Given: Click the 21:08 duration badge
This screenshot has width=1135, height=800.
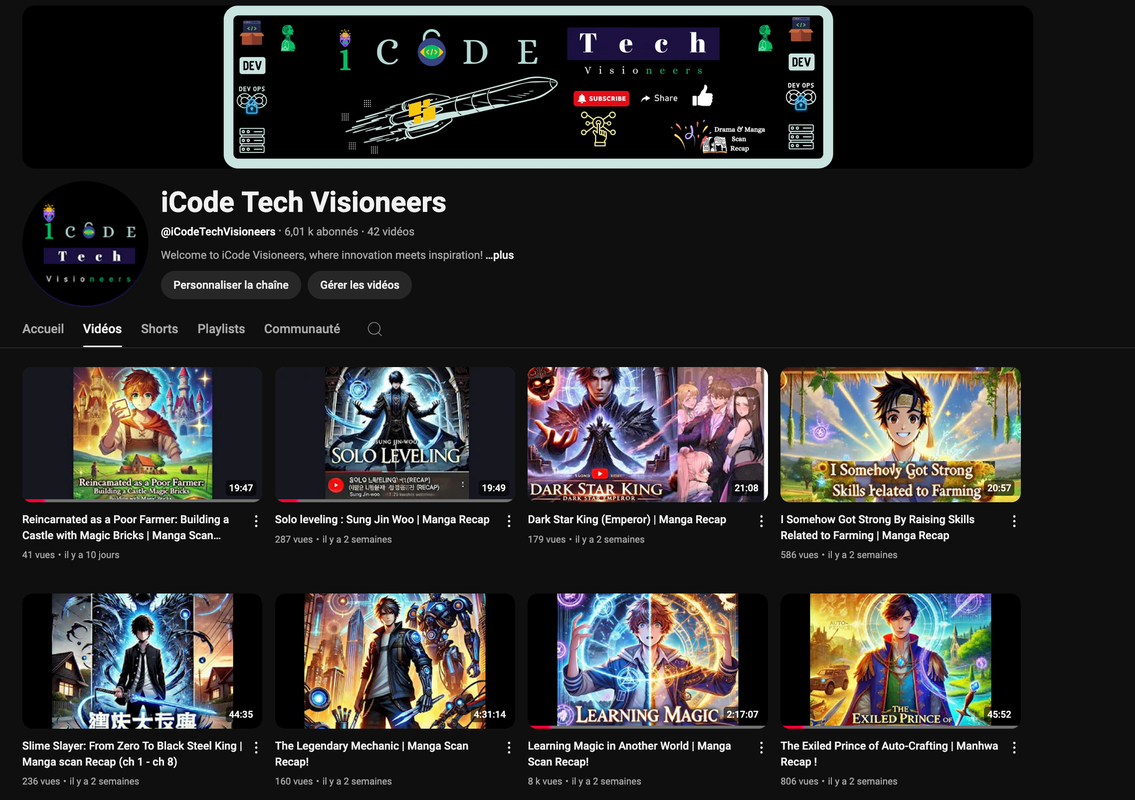Looking at the screenshot, I should coord(746,488).
